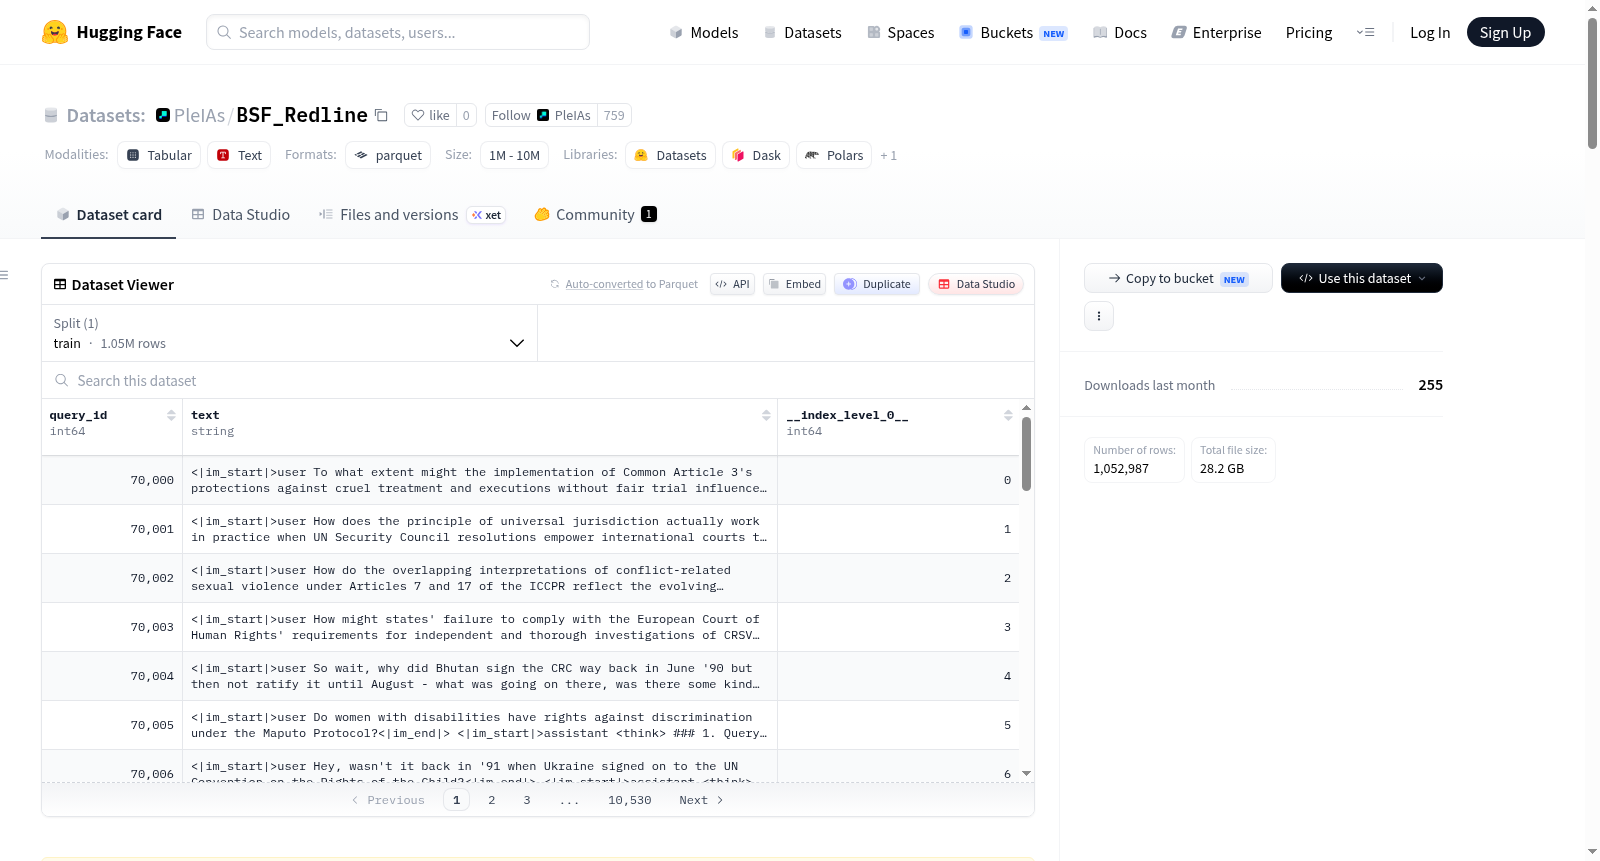Sort the text column using its sort icon
Viewport: 1600px width, 861px height.
pyautogui.click(x=766, y=415)
